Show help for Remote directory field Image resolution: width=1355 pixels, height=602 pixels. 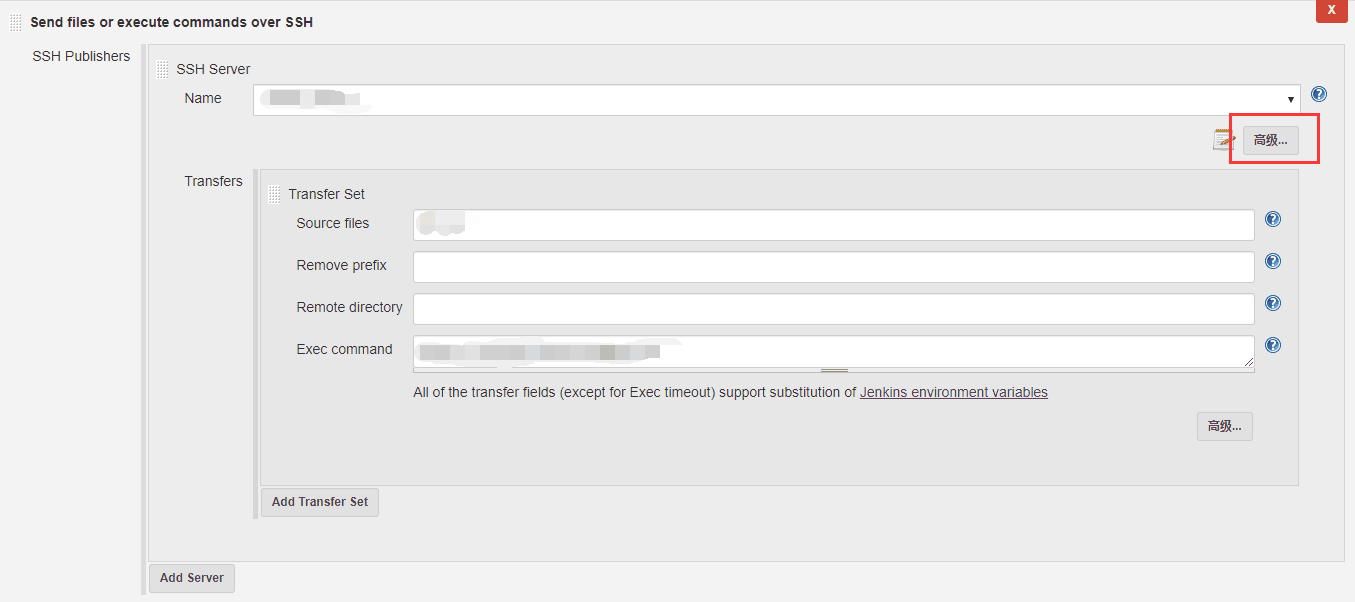click(1273, 304)
